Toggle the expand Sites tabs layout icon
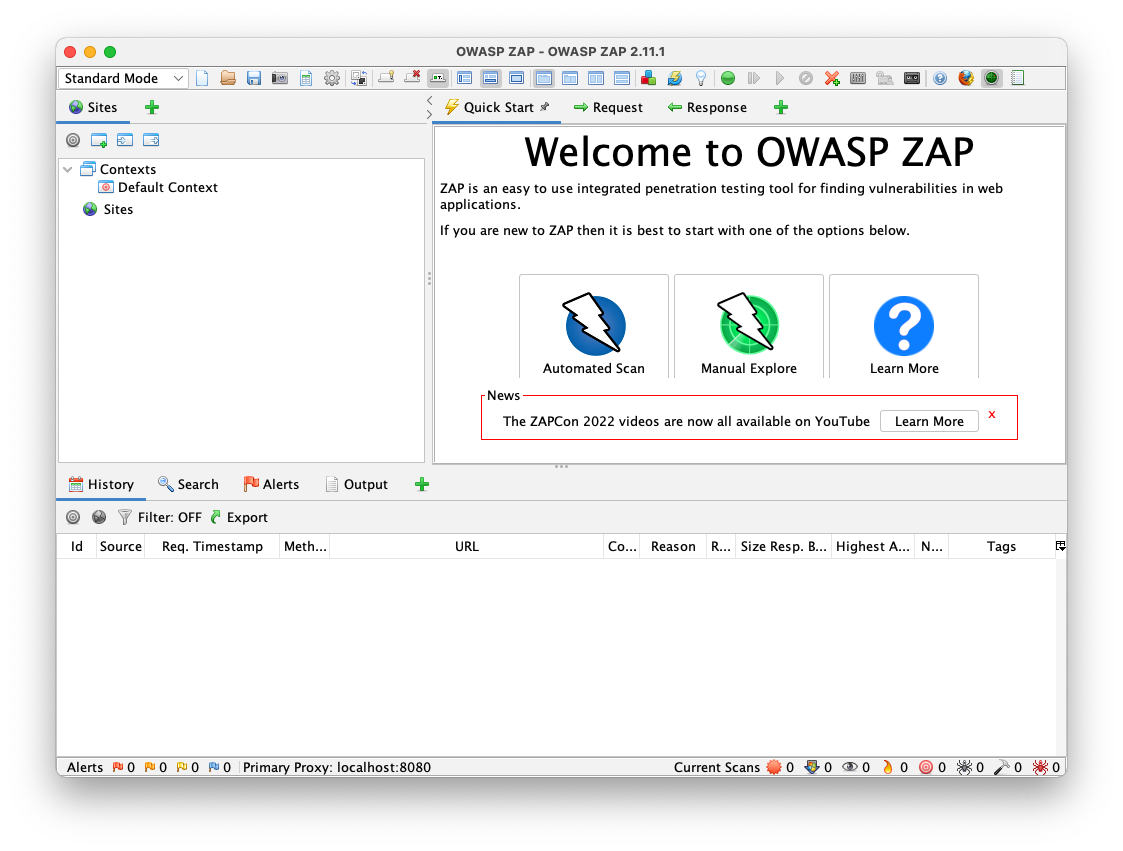The height and width of the screenshot is (851, 1123). click(465, 78)
